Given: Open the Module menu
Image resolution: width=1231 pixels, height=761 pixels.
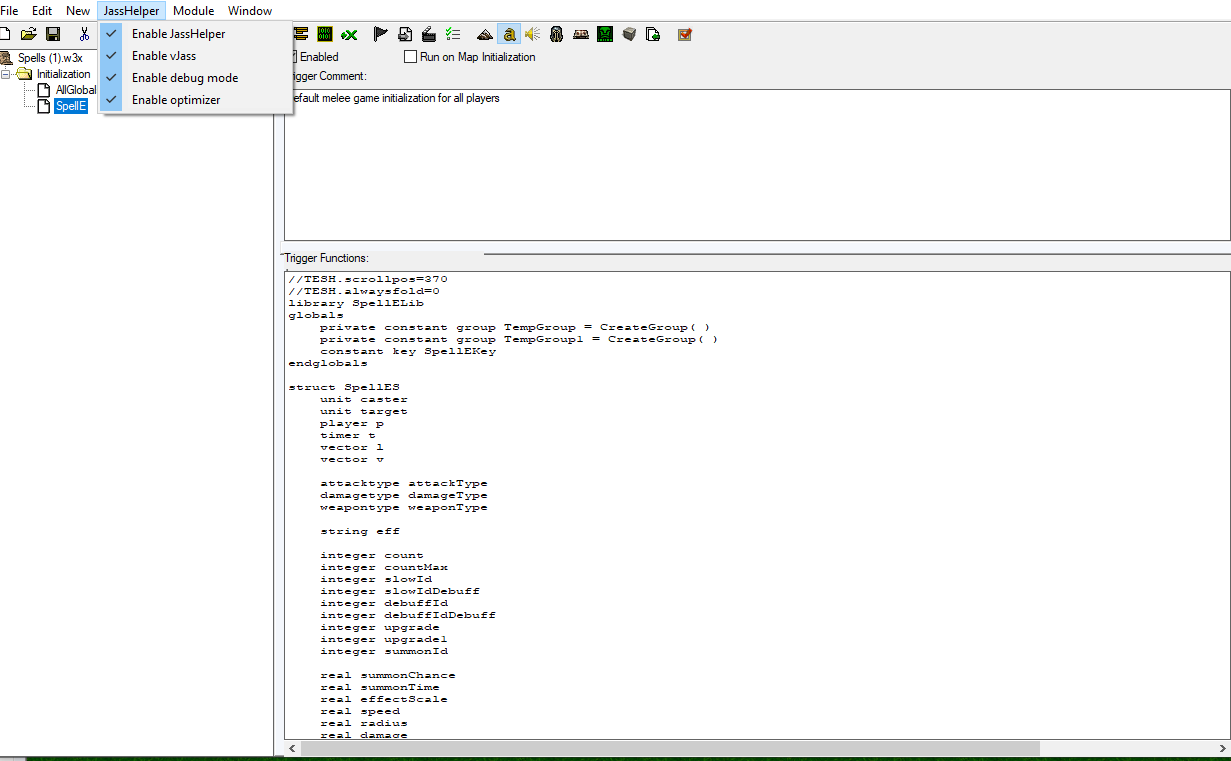Looking at the screenshot, I should tap(193, 11).
